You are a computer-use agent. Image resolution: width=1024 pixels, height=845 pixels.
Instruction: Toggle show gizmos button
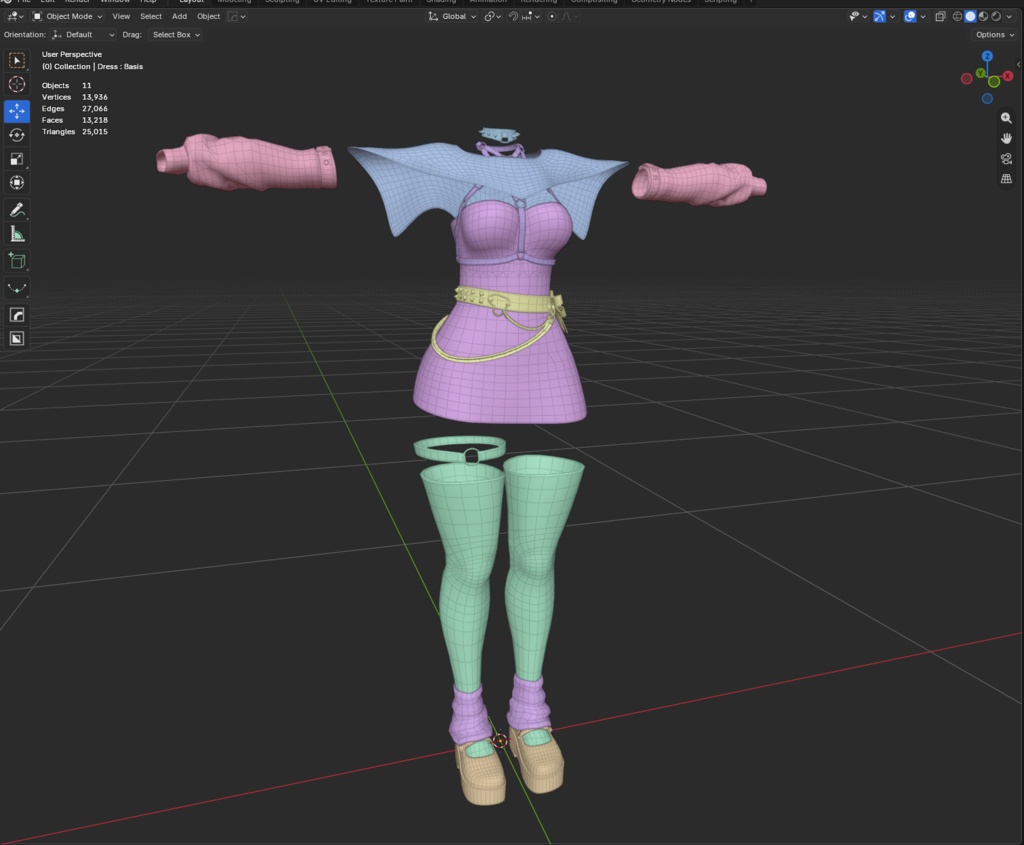pyautogui.click(x=880, y=16)
